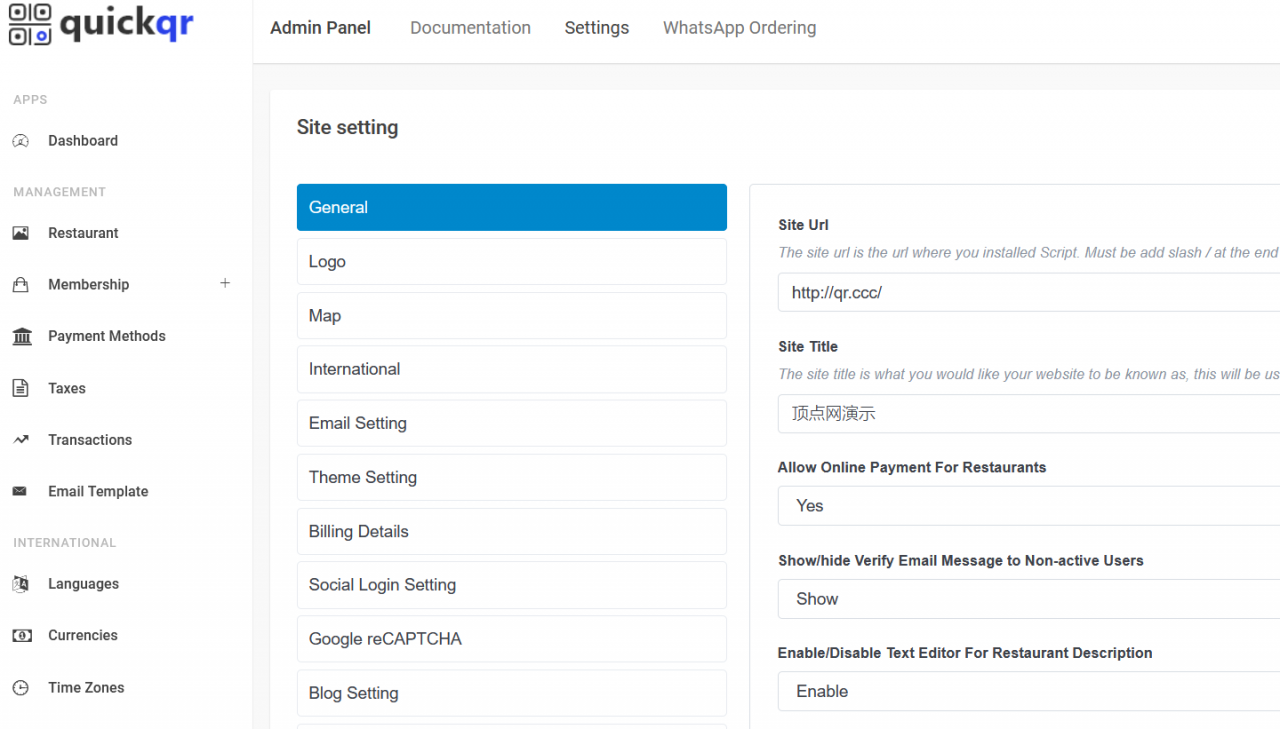Screen dimensions: 1280x729
Task: Open Time Zones in the sidebar
Action: point(86,688)
